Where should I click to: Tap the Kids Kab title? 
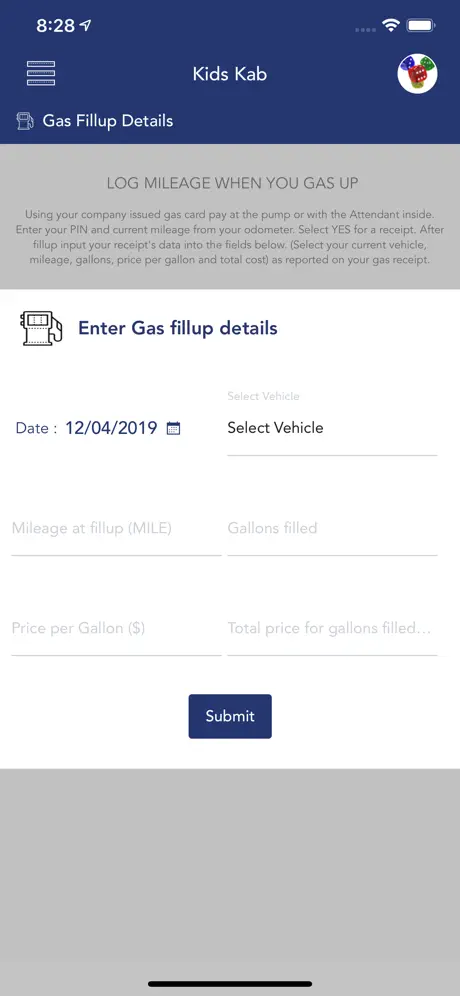230,74
